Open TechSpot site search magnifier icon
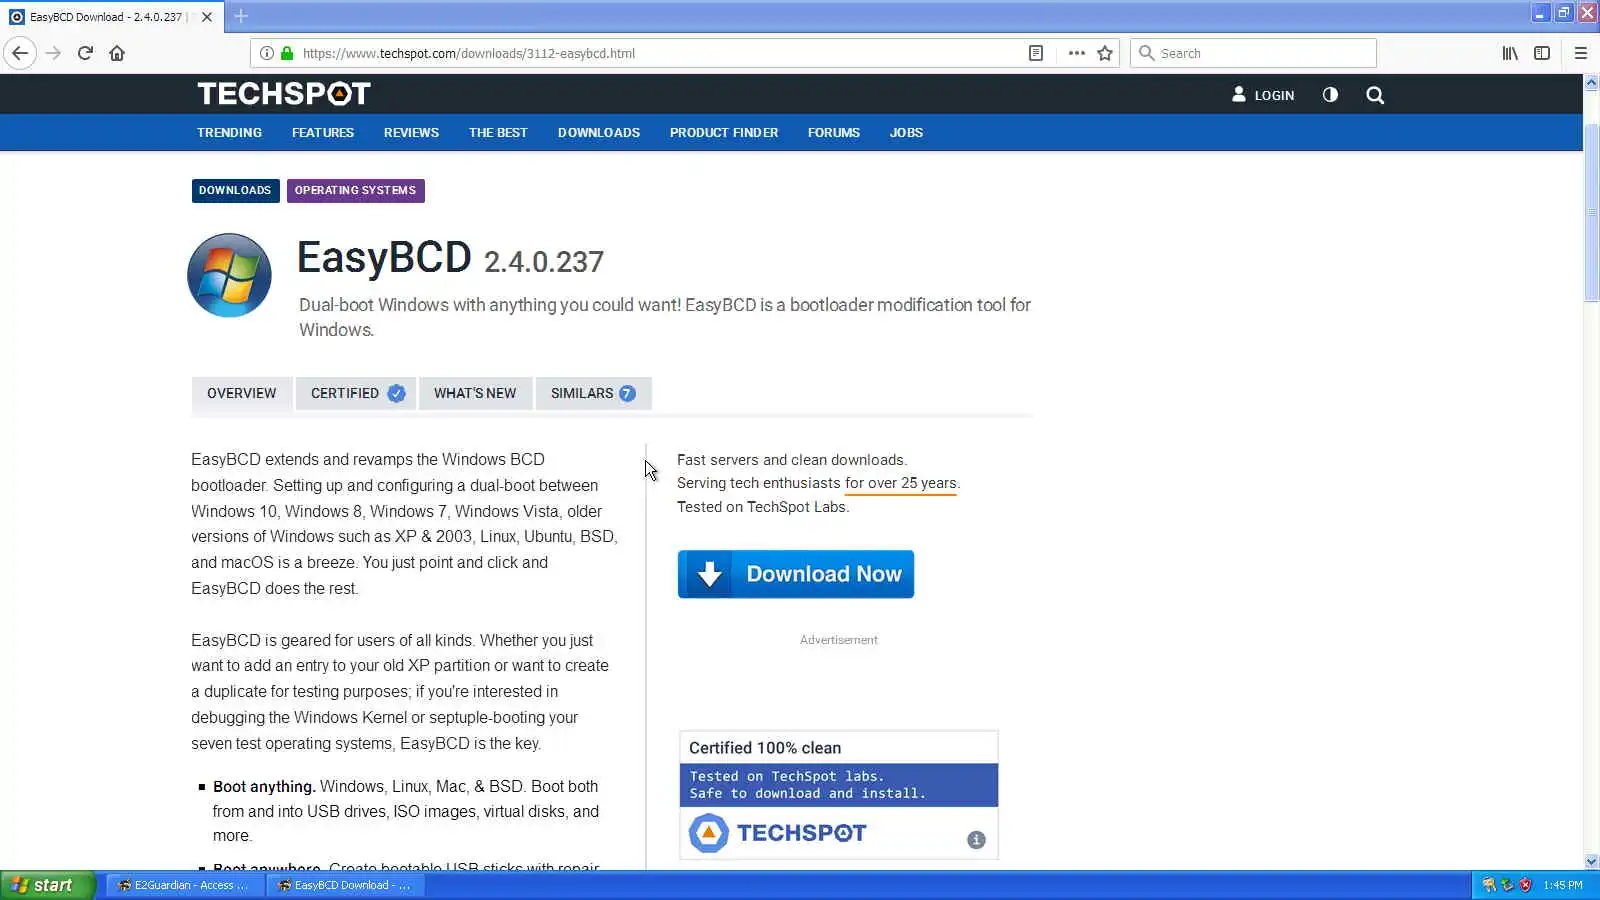This screenshot has height=900, width=1600. coord(1375,95)
